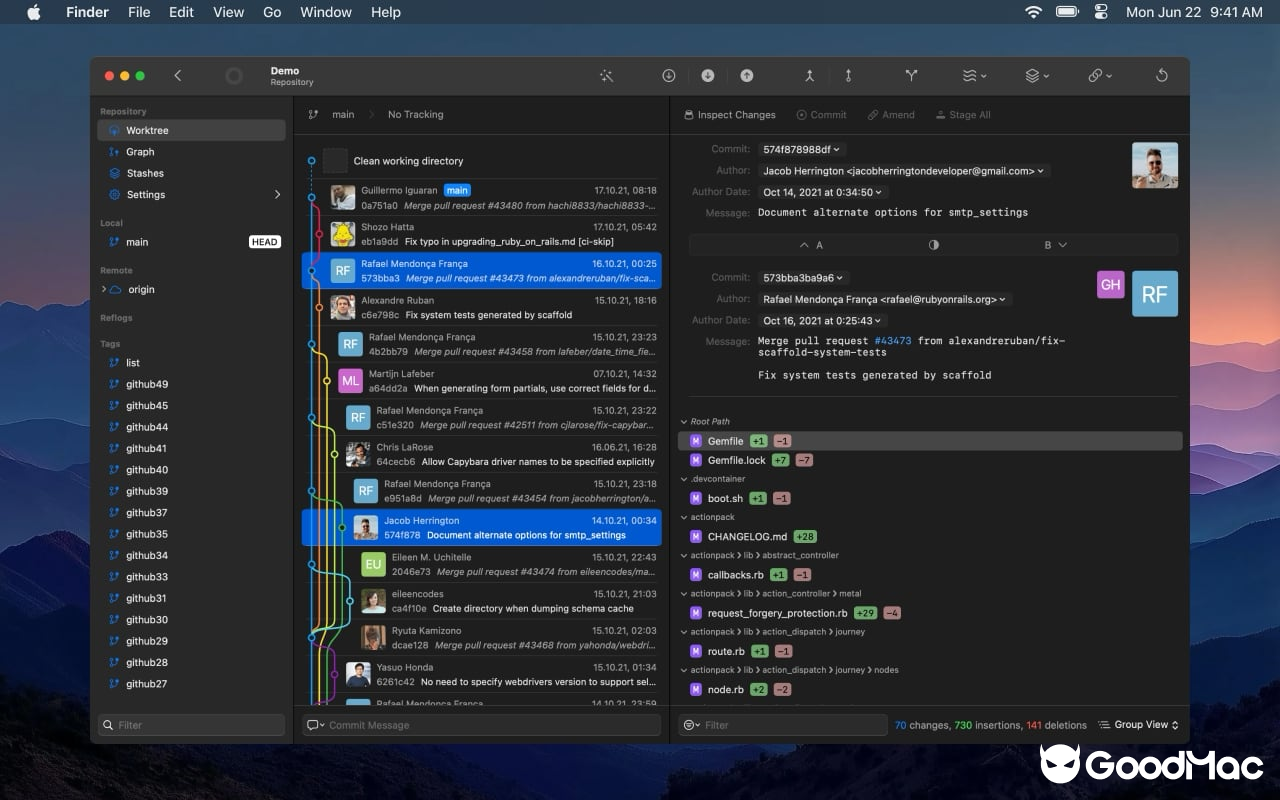Select the Clean working directory row
Screen dimensions: 1280x800
click(481, 161)
